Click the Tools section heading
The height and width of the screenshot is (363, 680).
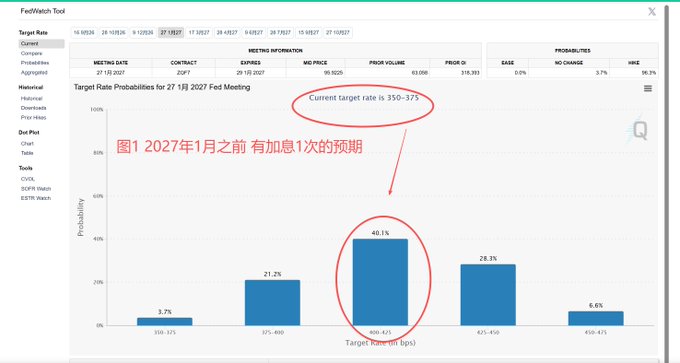coord(26,168)
